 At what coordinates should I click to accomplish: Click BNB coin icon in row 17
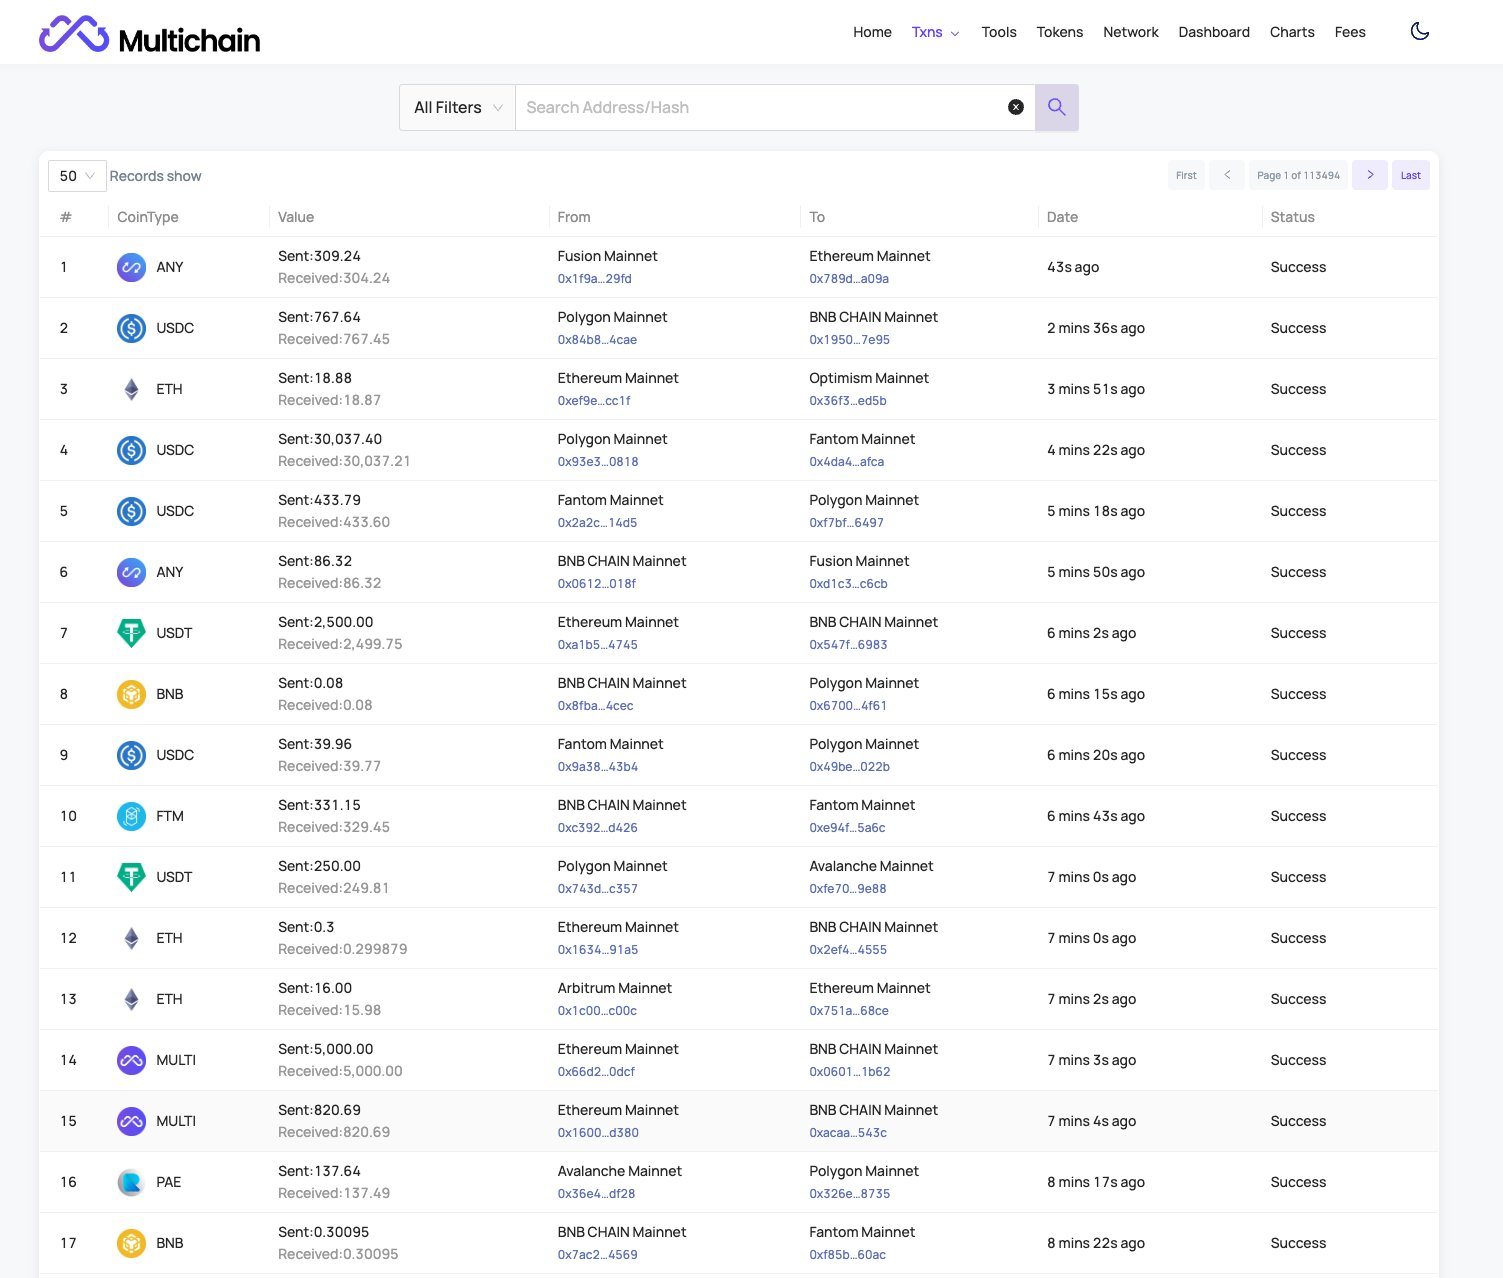tap(131, 1243)
